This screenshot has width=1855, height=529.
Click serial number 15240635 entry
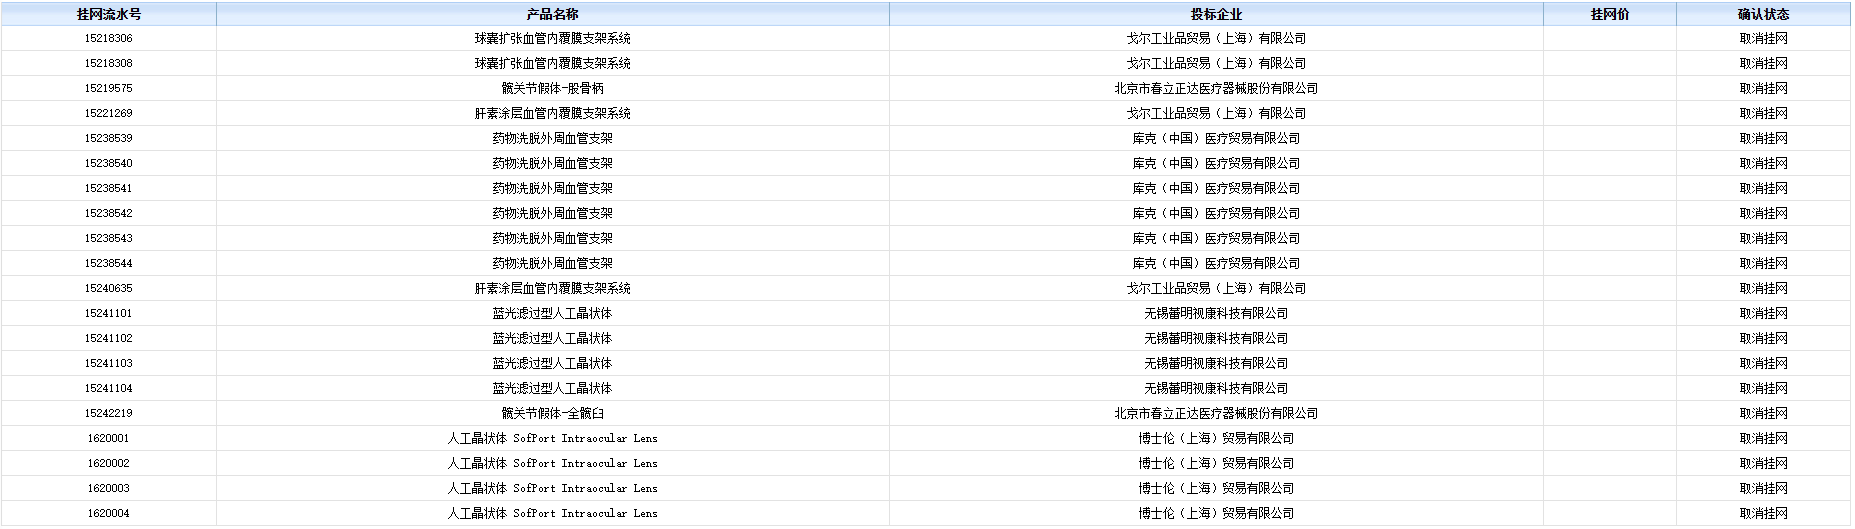coord(108,289)
